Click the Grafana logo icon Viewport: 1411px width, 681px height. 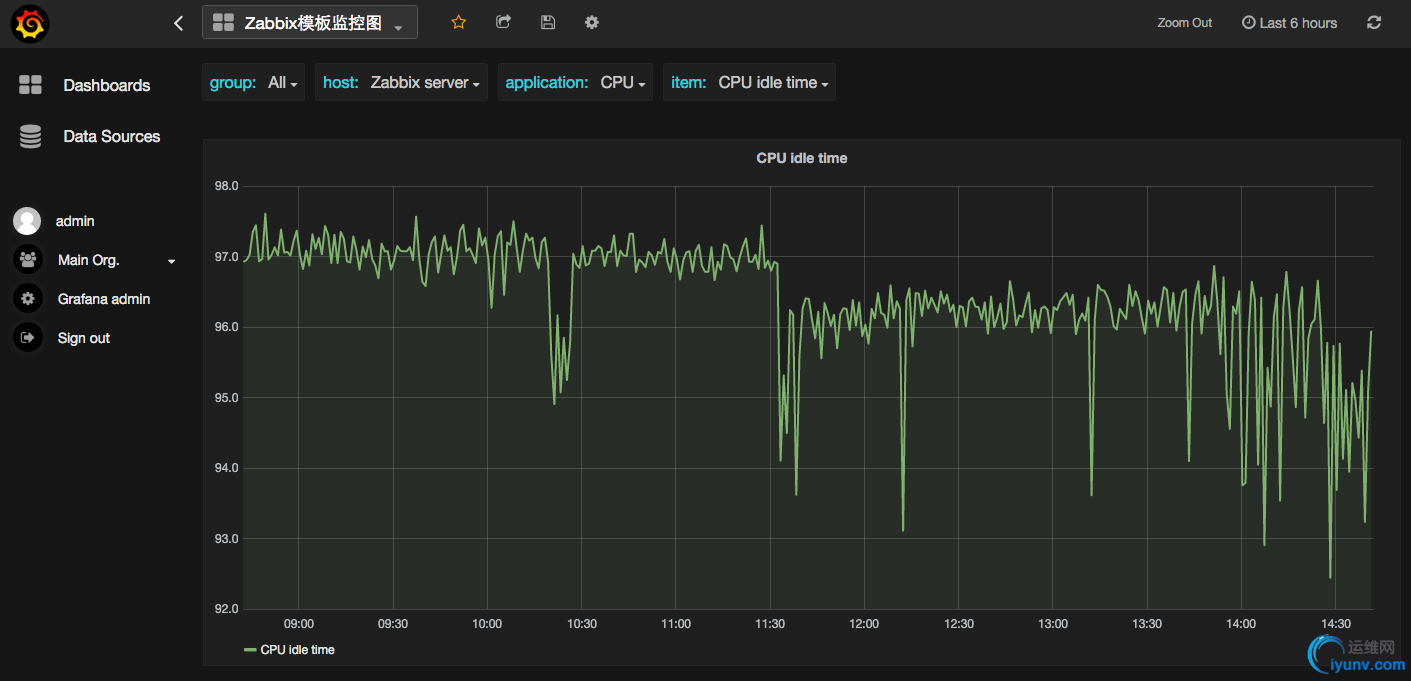30,24
